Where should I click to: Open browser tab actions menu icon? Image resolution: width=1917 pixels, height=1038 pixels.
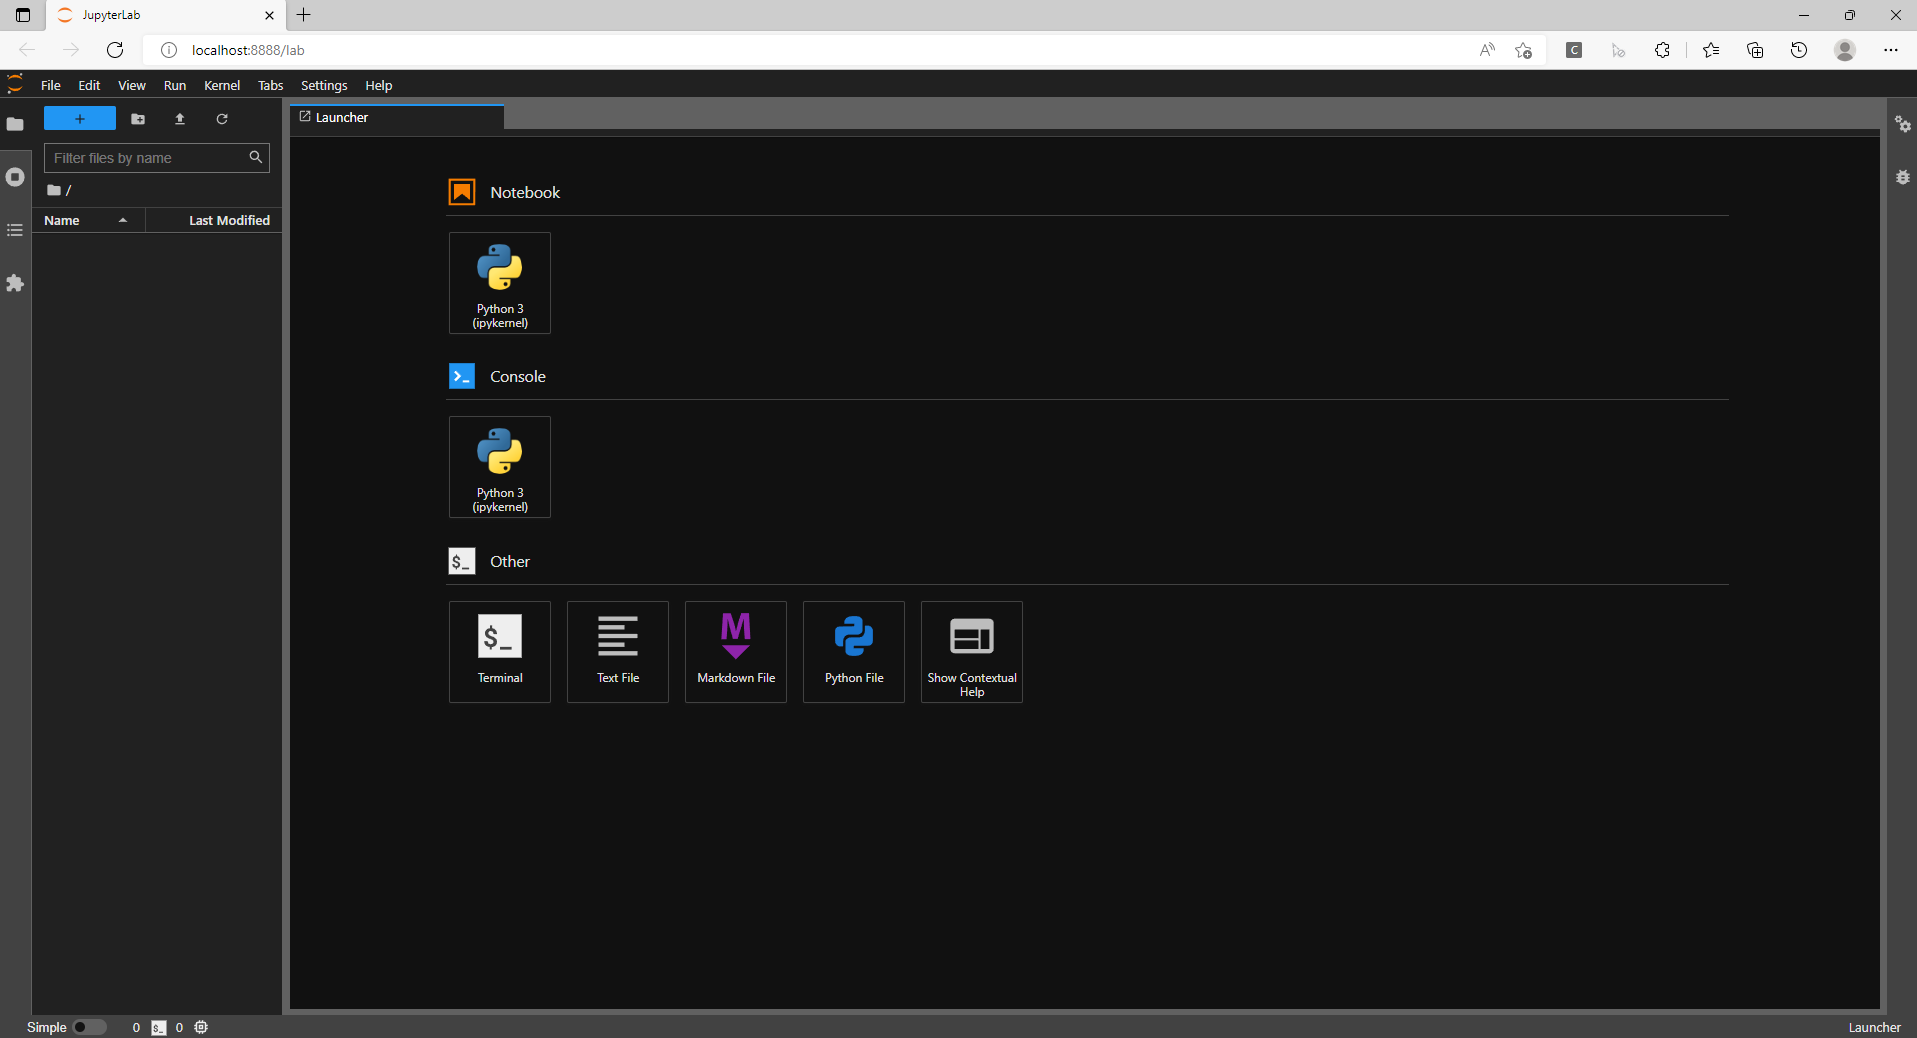(x=23, y=15)
